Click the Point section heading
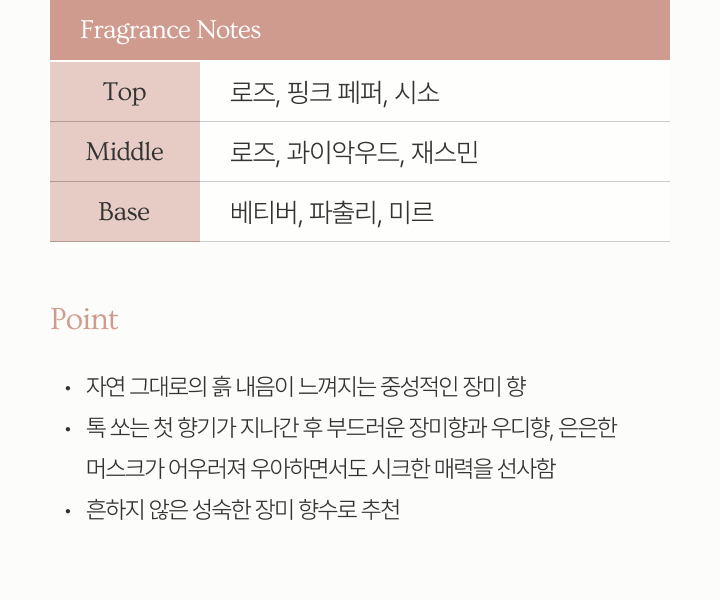 click(85, 319)
